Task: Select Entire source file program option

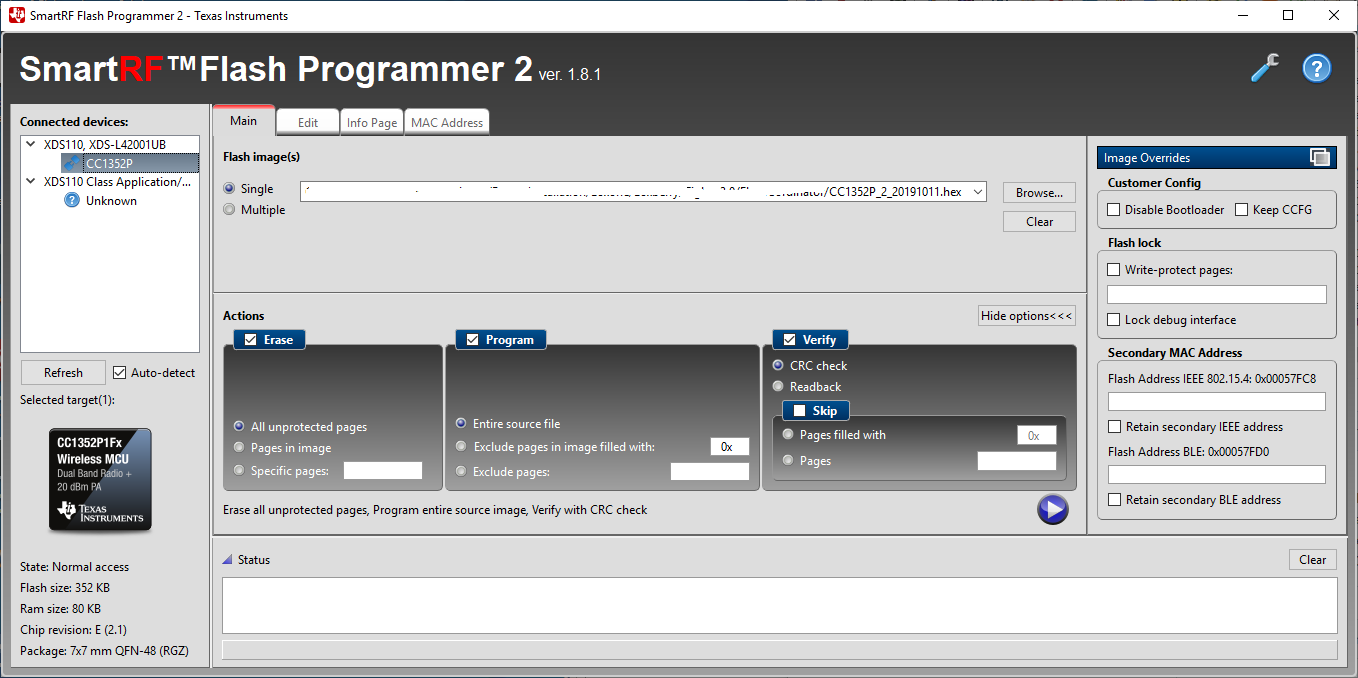Action: point(461,424)
